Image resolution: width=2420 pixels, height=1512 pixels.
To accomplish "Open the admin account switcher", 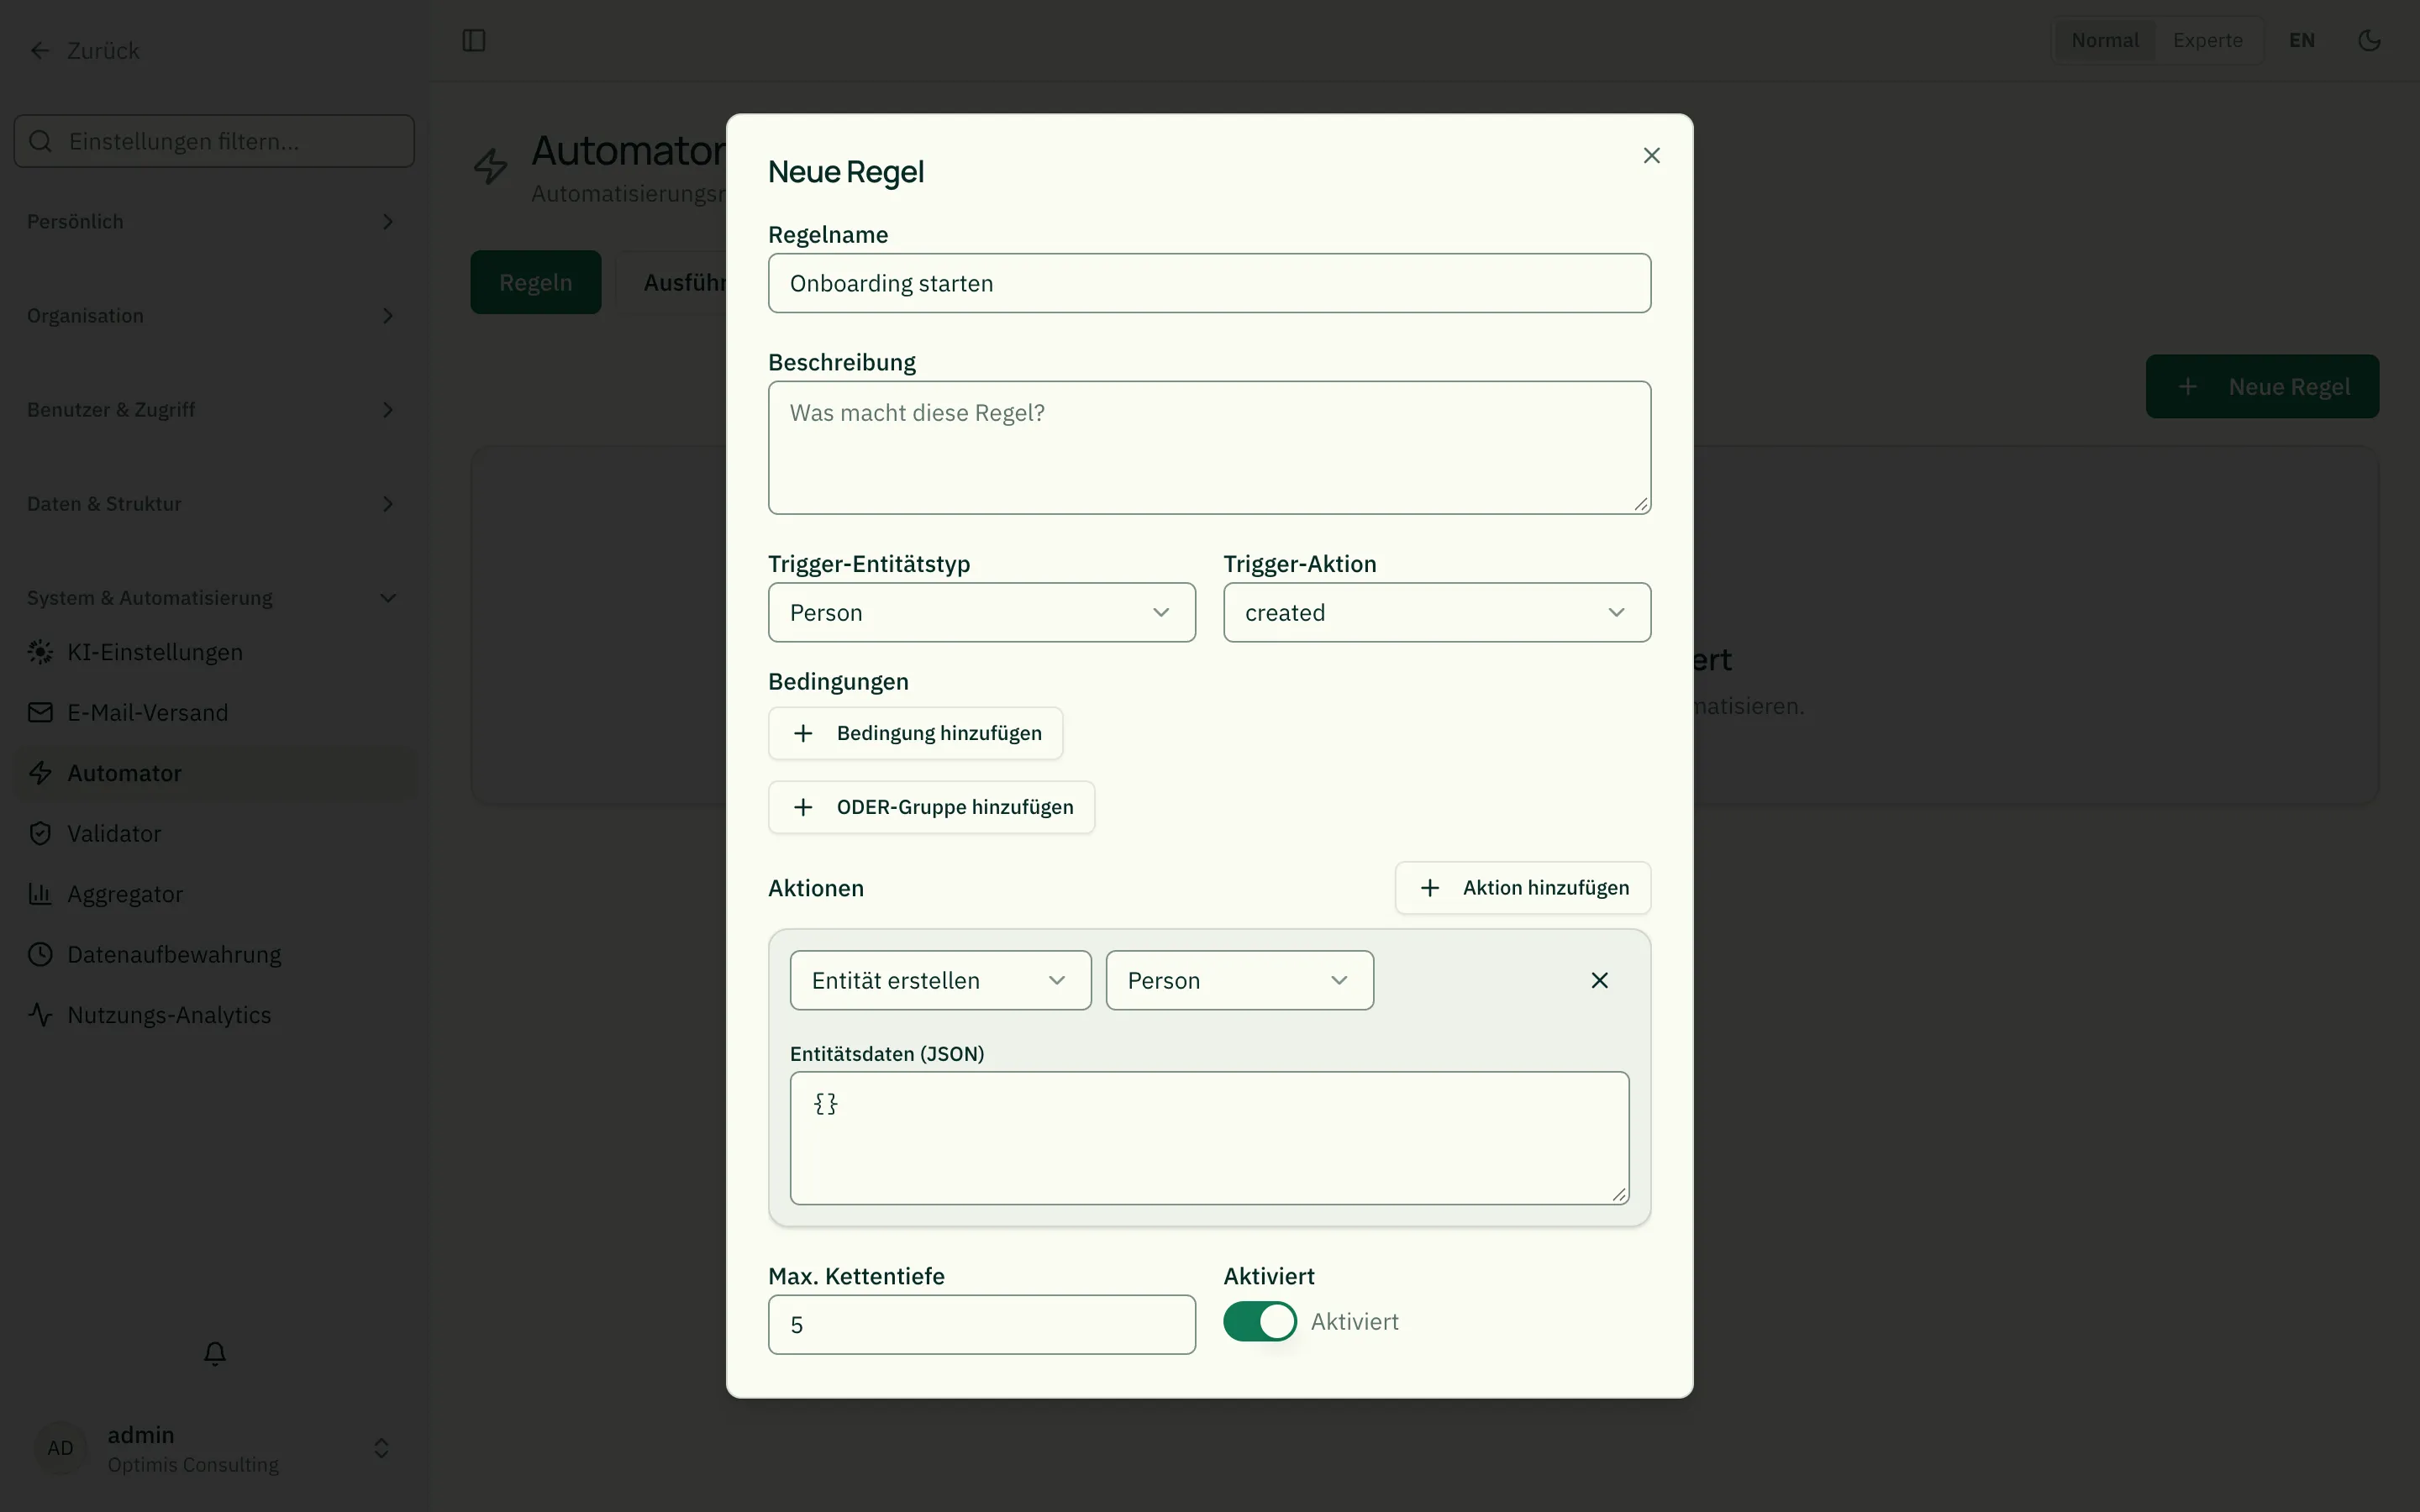I will [215, 1449].
